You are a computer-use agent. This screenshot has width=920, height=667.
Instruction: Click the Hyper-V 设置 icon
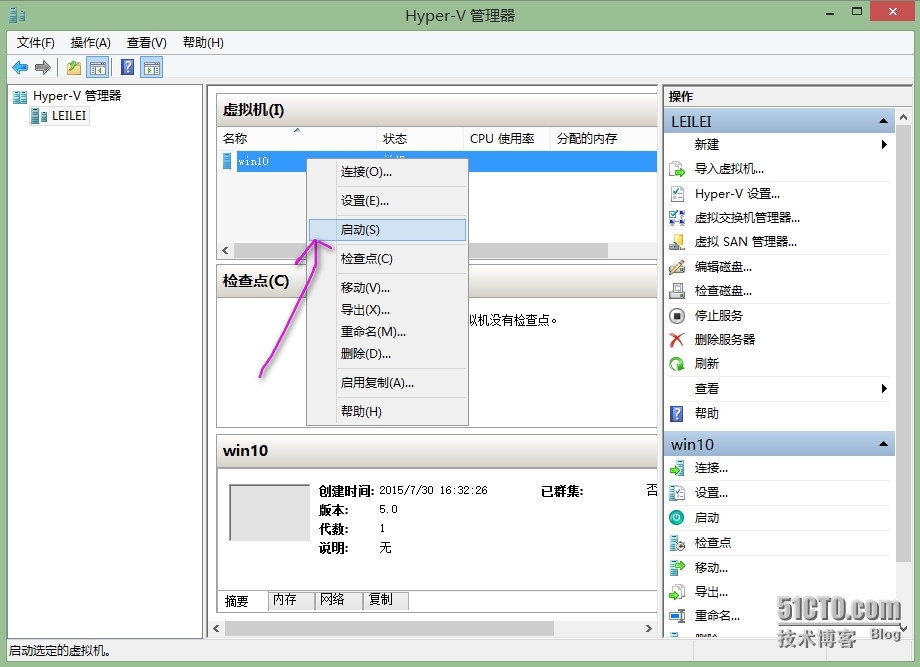coord(677,194)
